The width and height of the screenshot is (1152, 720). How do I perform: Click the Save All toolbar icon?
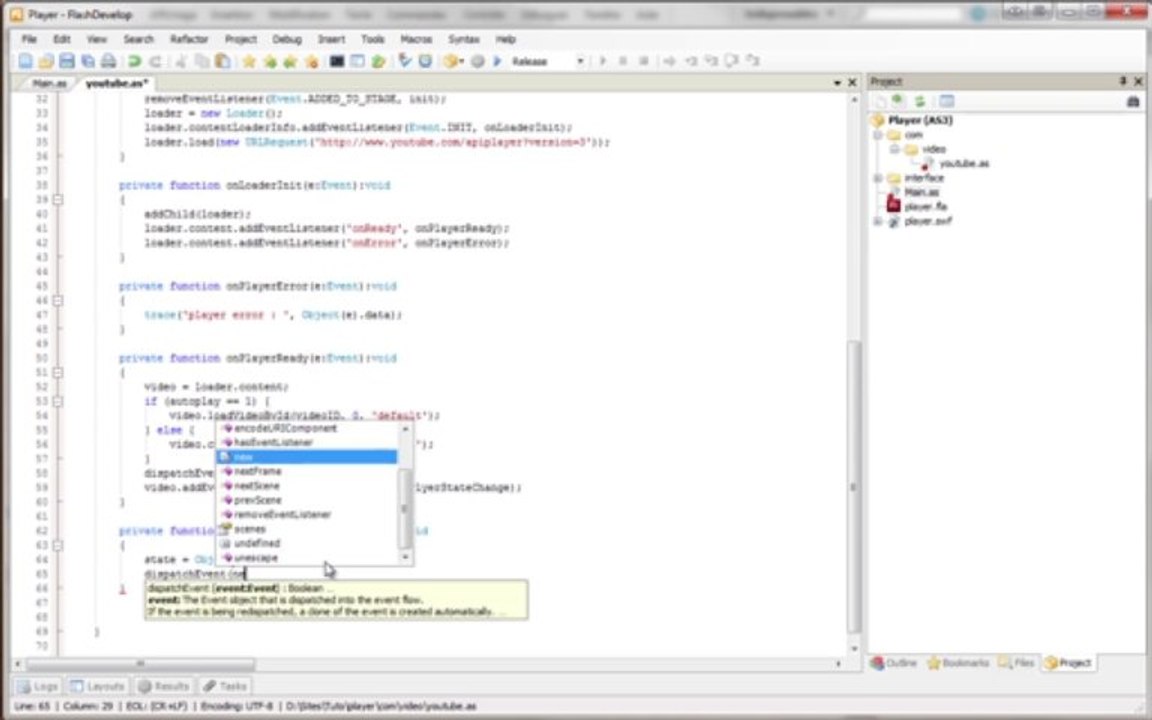click(87, 61)
